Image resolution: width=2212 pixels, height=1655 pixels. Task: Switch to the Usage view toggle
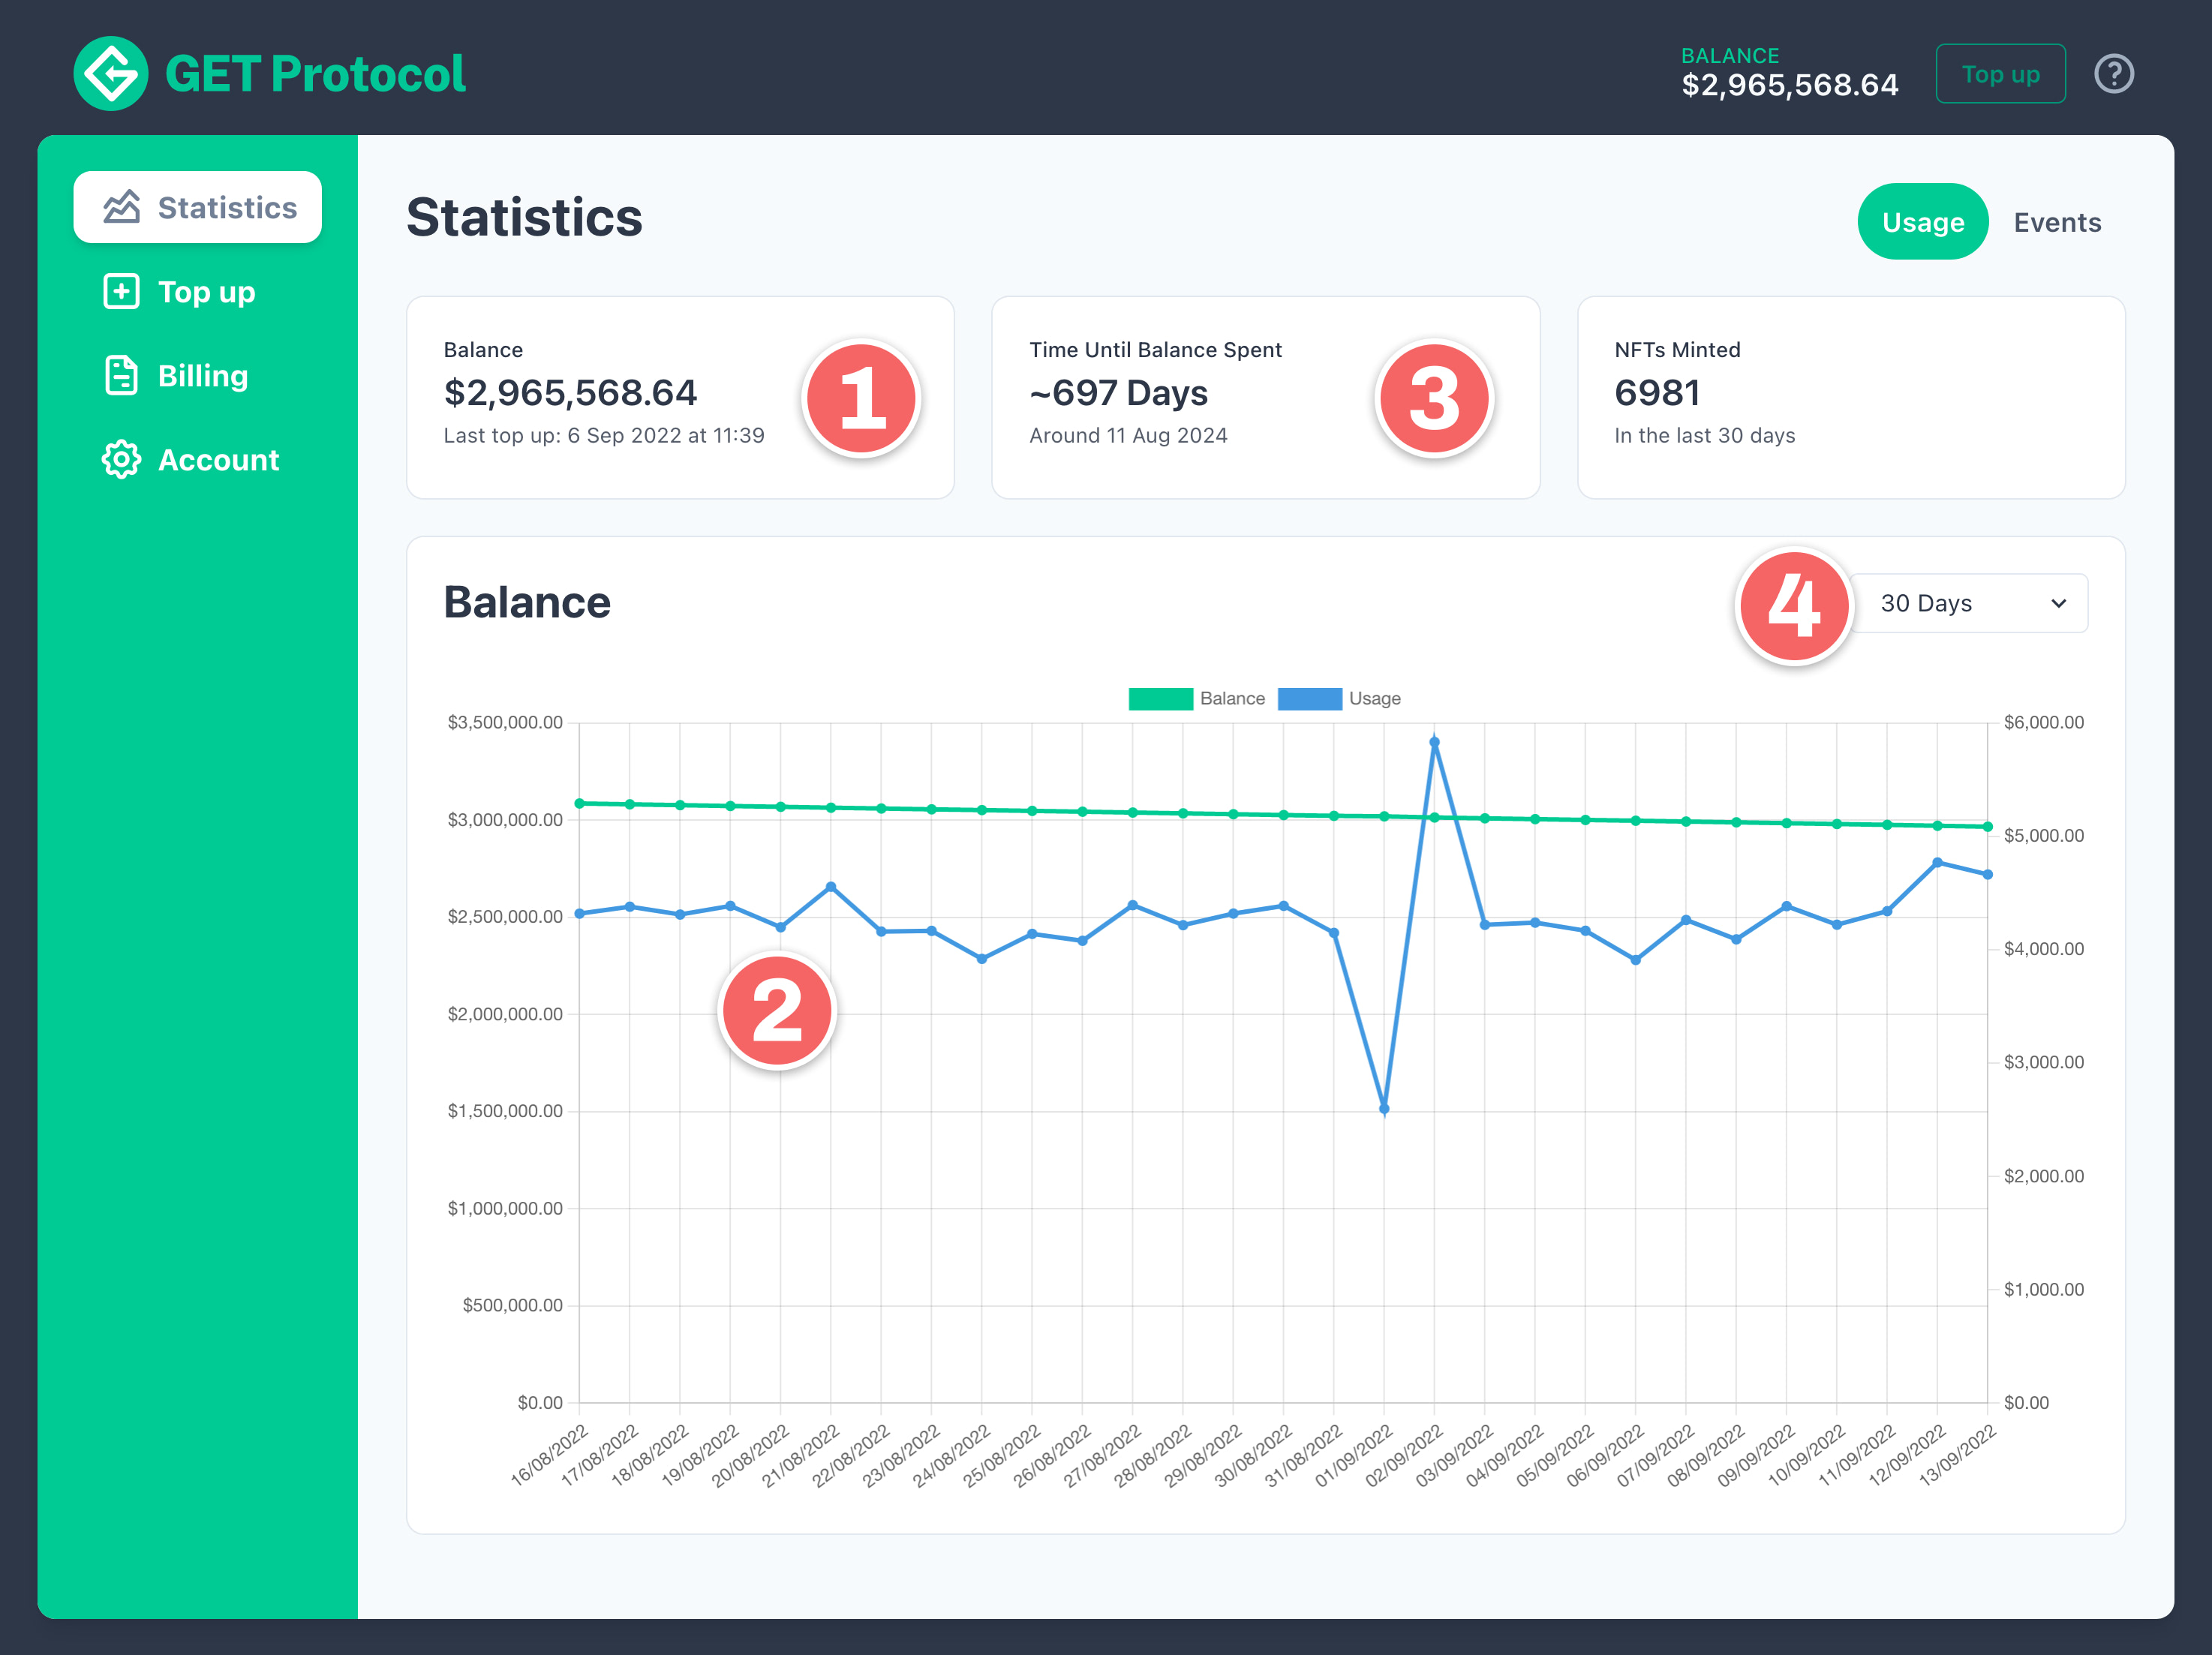tap(1922, 222)
